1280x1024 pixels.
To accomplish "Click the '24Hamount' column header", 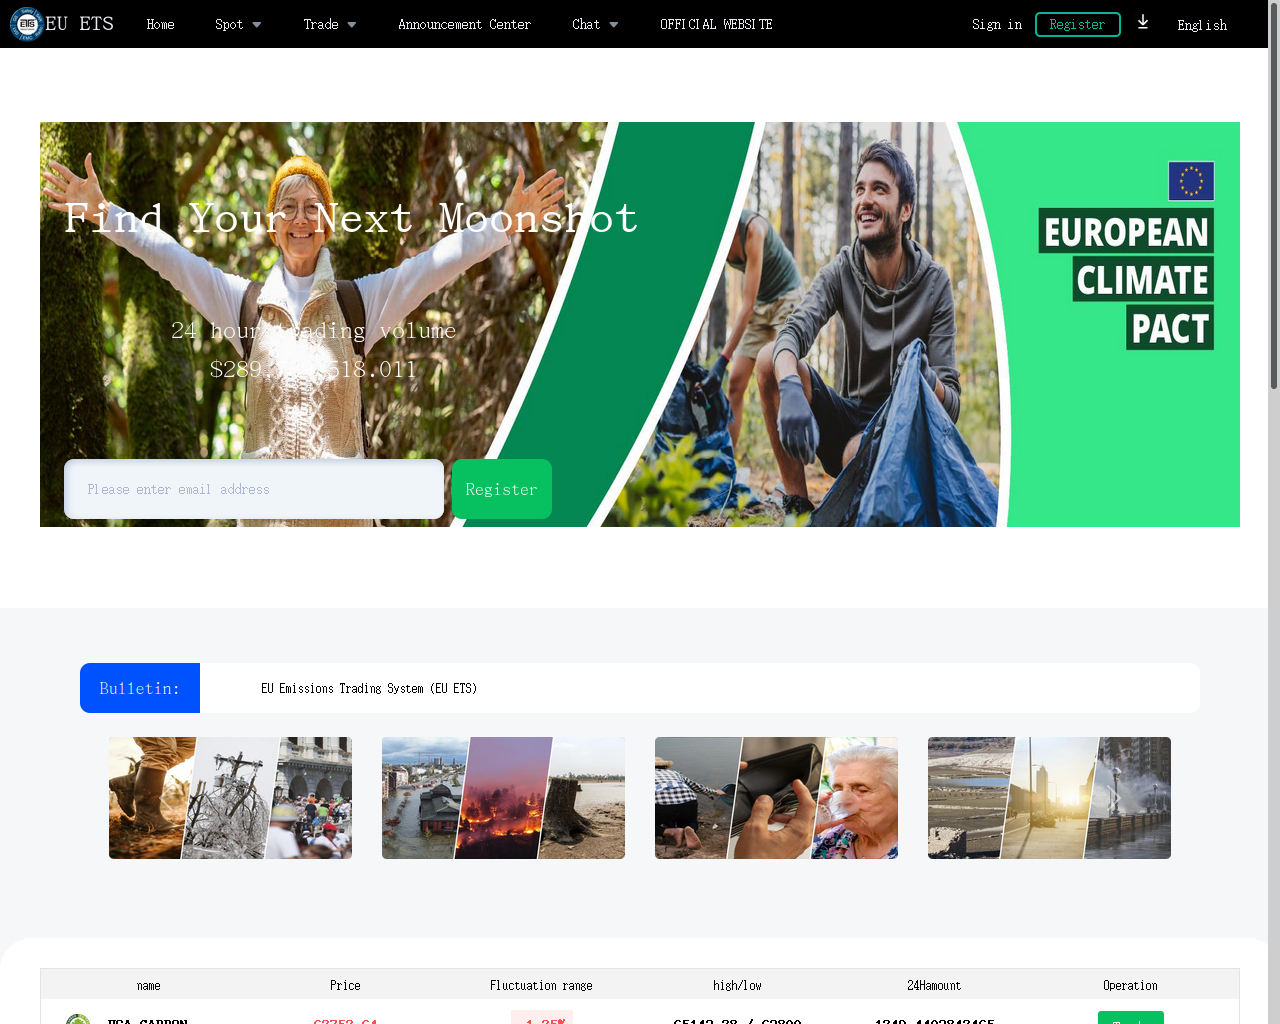I will coord(934,985).
